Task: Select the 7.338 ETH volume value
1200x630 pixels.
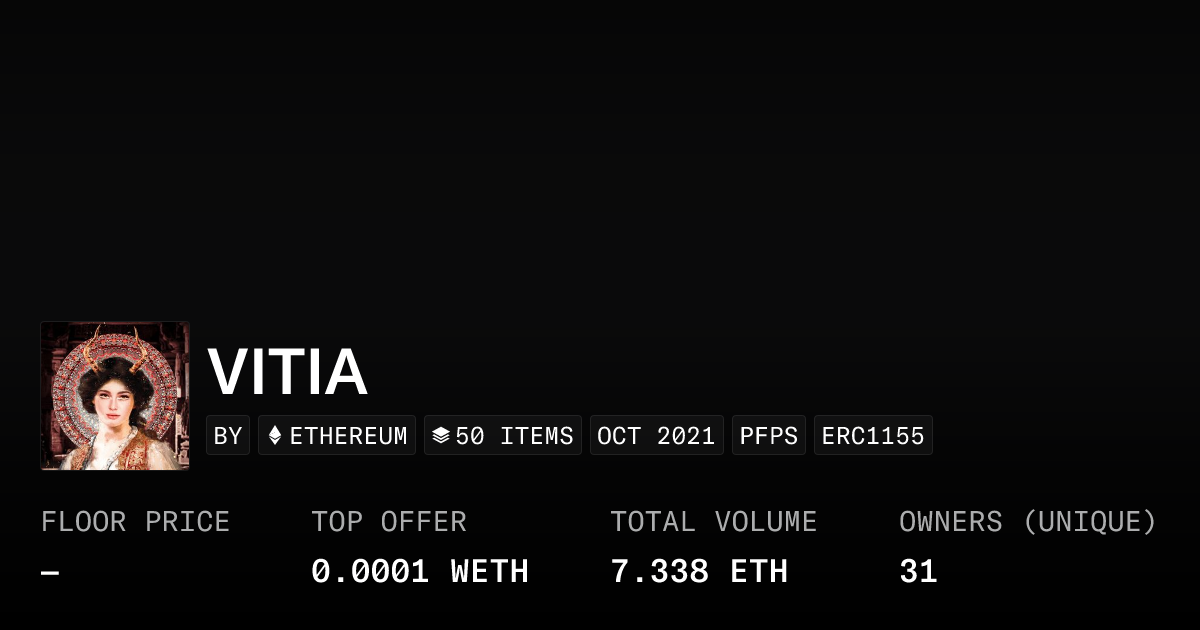Action: [699, 572]
